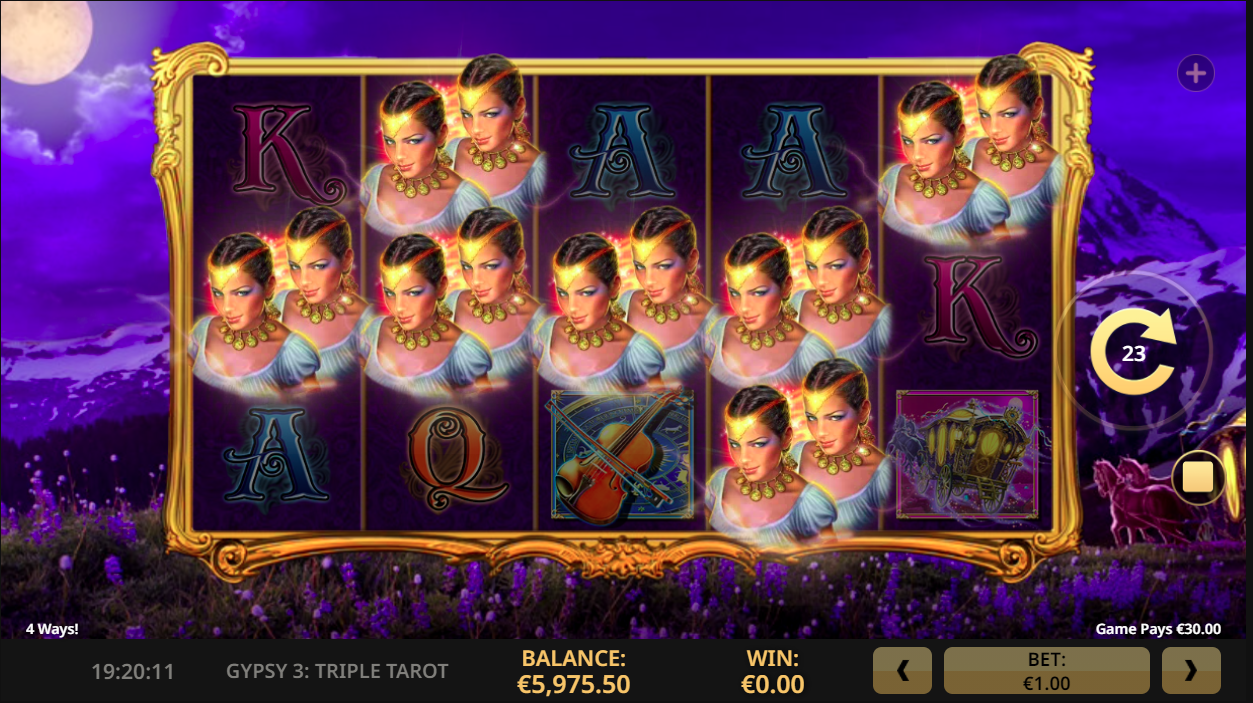Click the Game Pays €30.00 text
1253x703 pixels.
click(x=1158, y=629)
